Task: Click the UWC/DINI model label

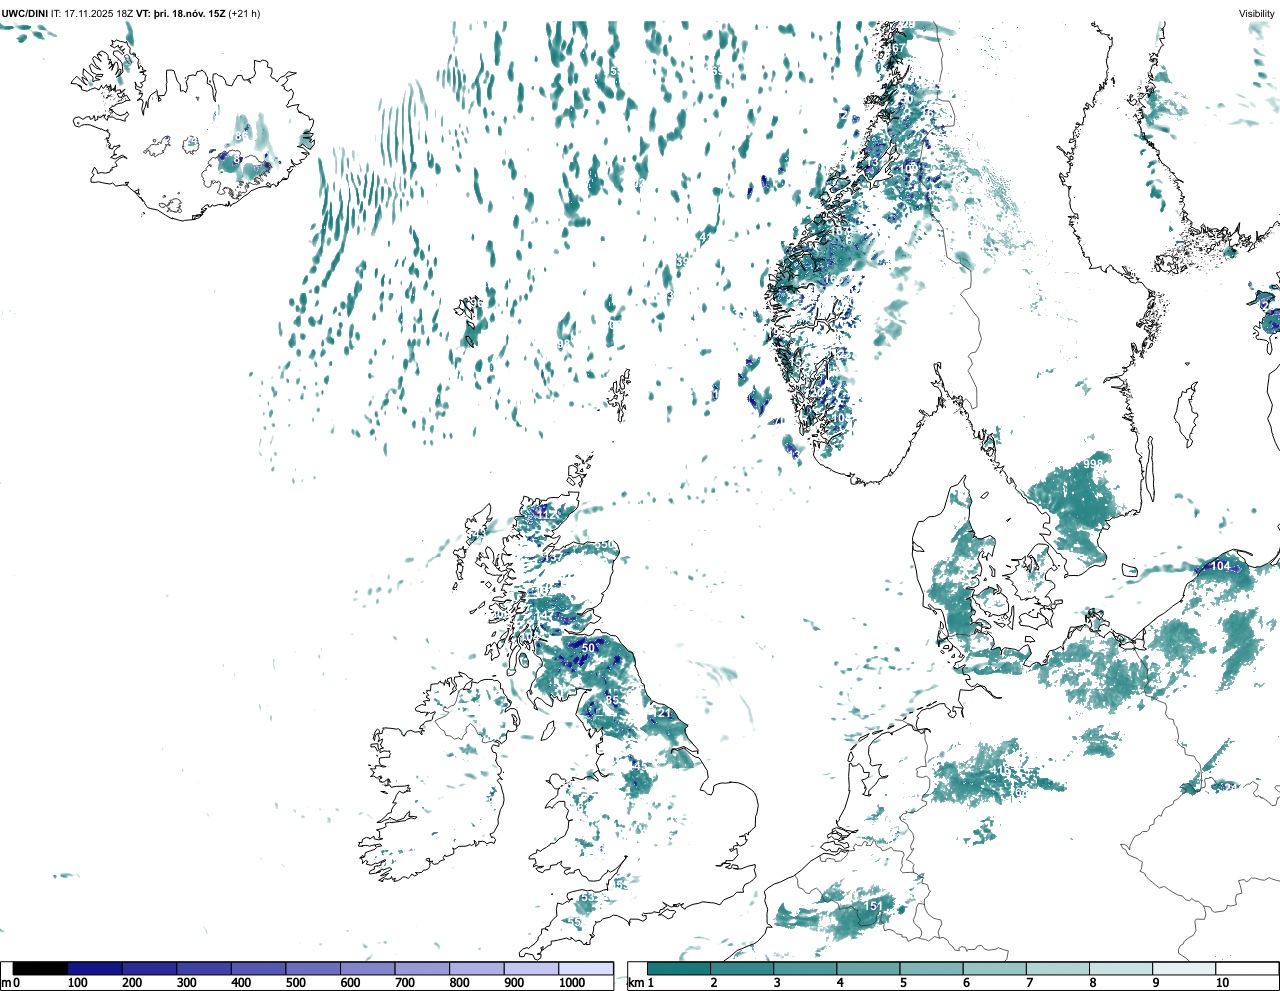Action: tap(25, 13)
